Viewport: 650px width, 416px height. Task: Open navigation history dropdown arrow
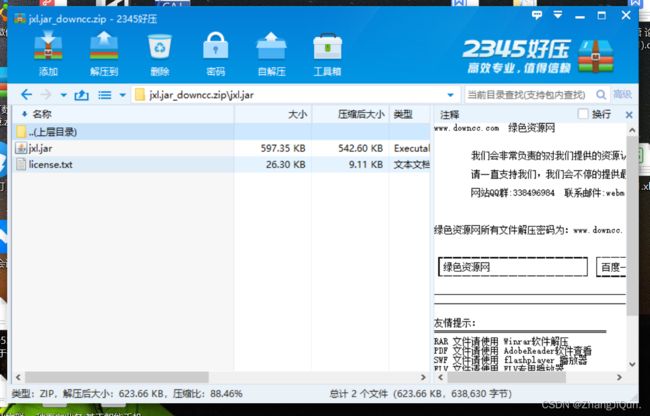click(x=63, y=95)
